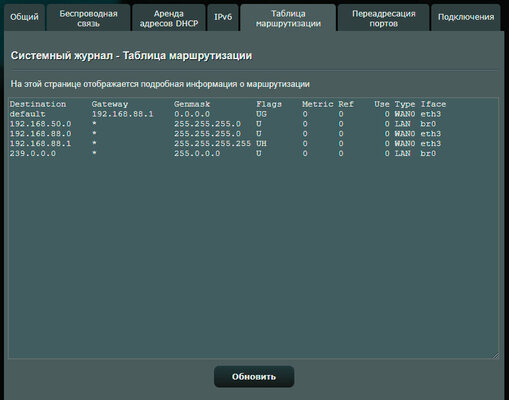
Task: Select the IPv6 tab
Action: pos(223,17)
